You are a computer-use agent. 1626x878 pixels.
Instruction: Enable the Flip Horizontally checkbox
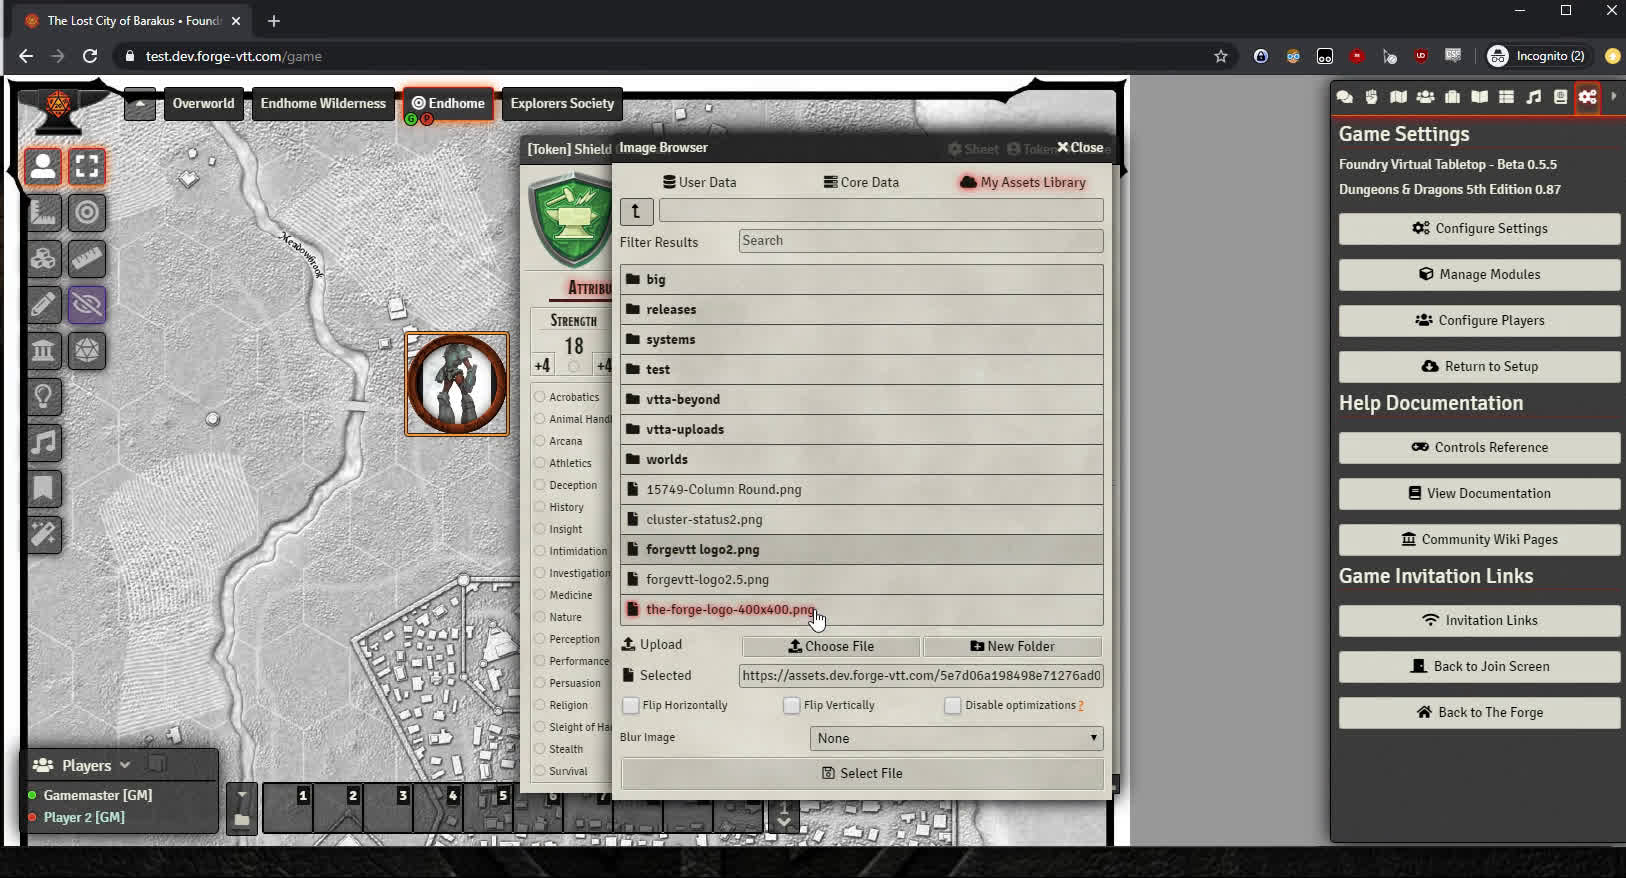pyautogui.click(x=631, y=706)
